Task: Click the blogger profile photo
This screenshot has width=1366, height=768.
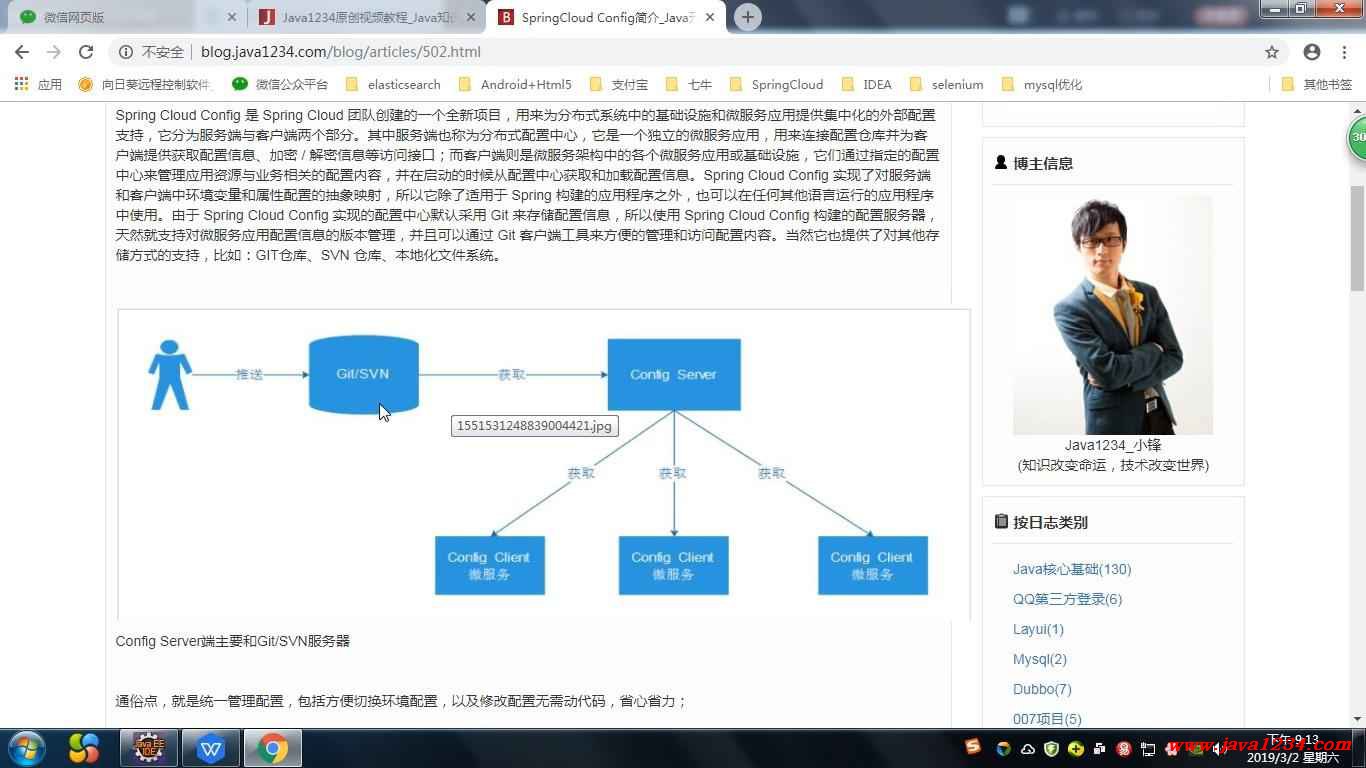Action: (1112, 315)
